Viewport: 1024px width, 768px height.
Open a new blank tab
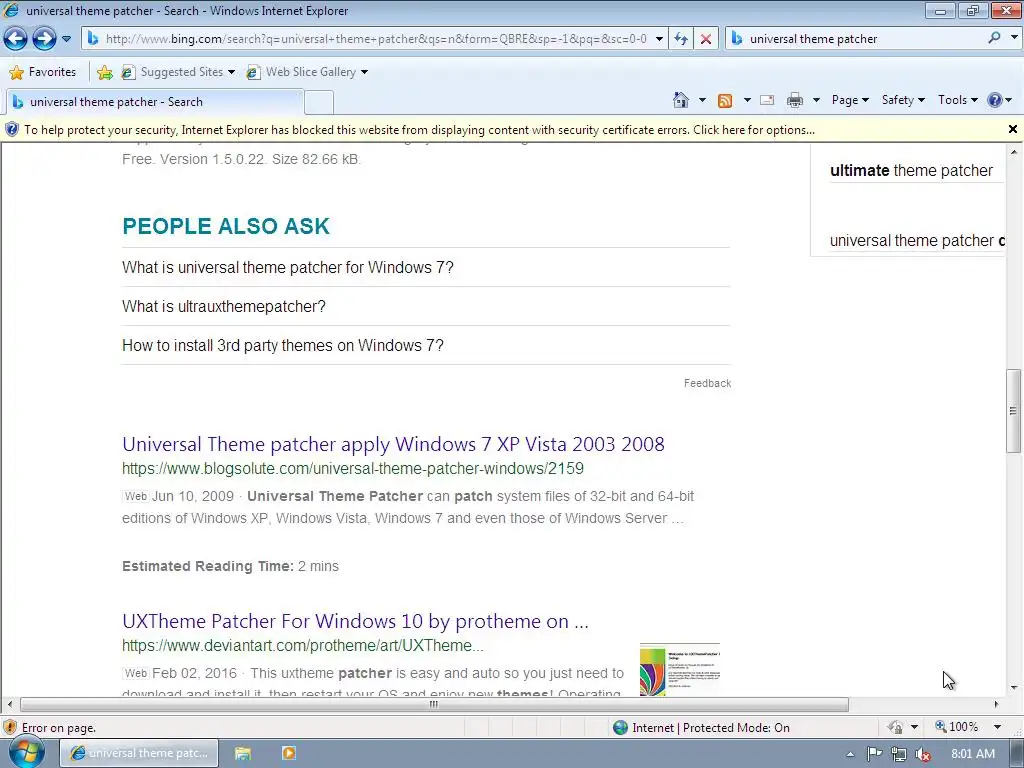pos(319,103)
